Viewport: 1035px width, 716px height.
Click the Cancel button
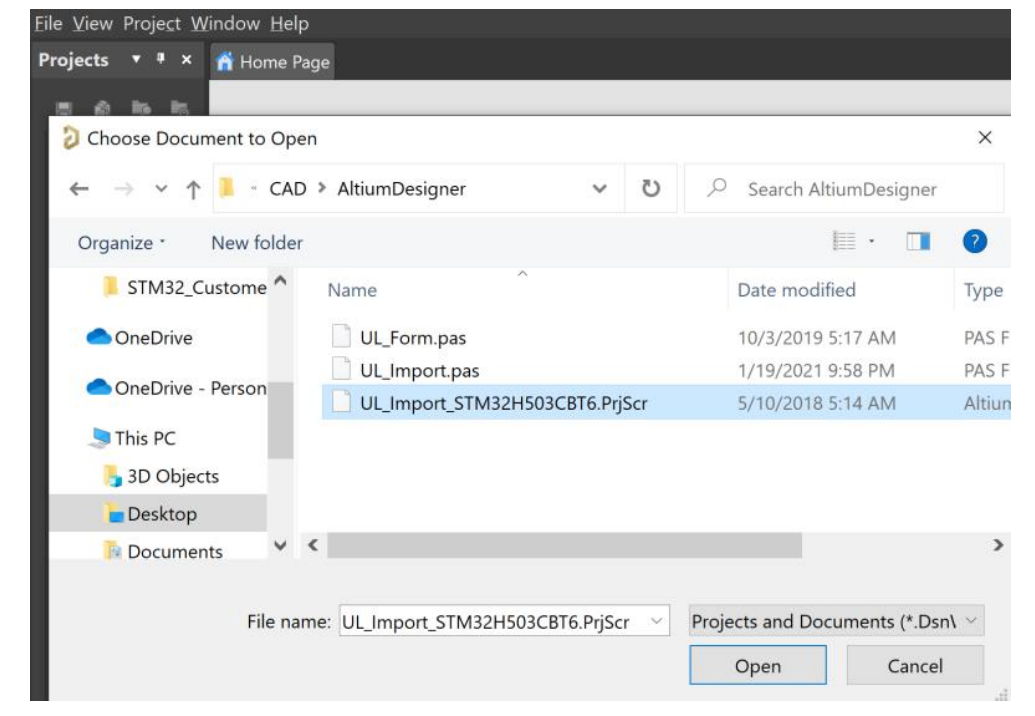[915, 665]
